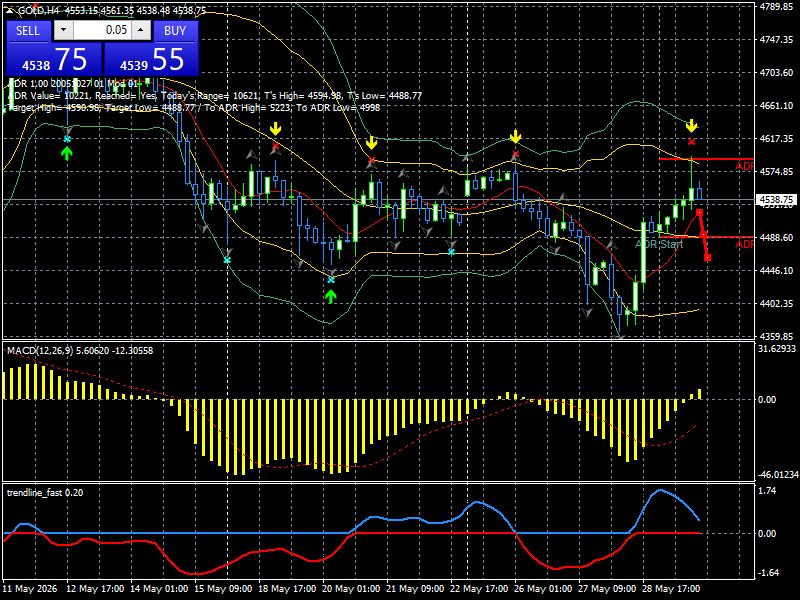Click the 28 May 17:00 time axis label

[x=671, y=588]
